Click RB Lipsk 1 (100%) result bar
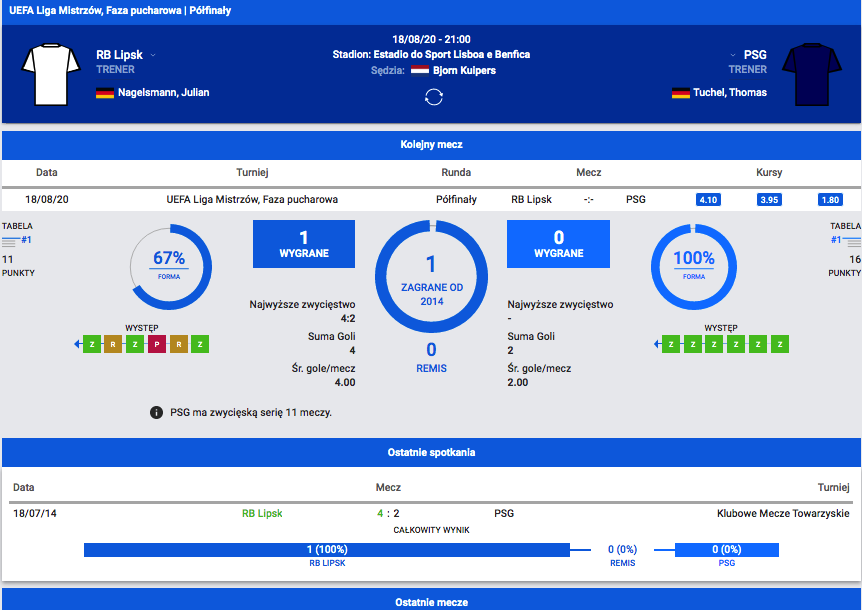This screenshot has height=610, width=862. (x=326, y=550)
